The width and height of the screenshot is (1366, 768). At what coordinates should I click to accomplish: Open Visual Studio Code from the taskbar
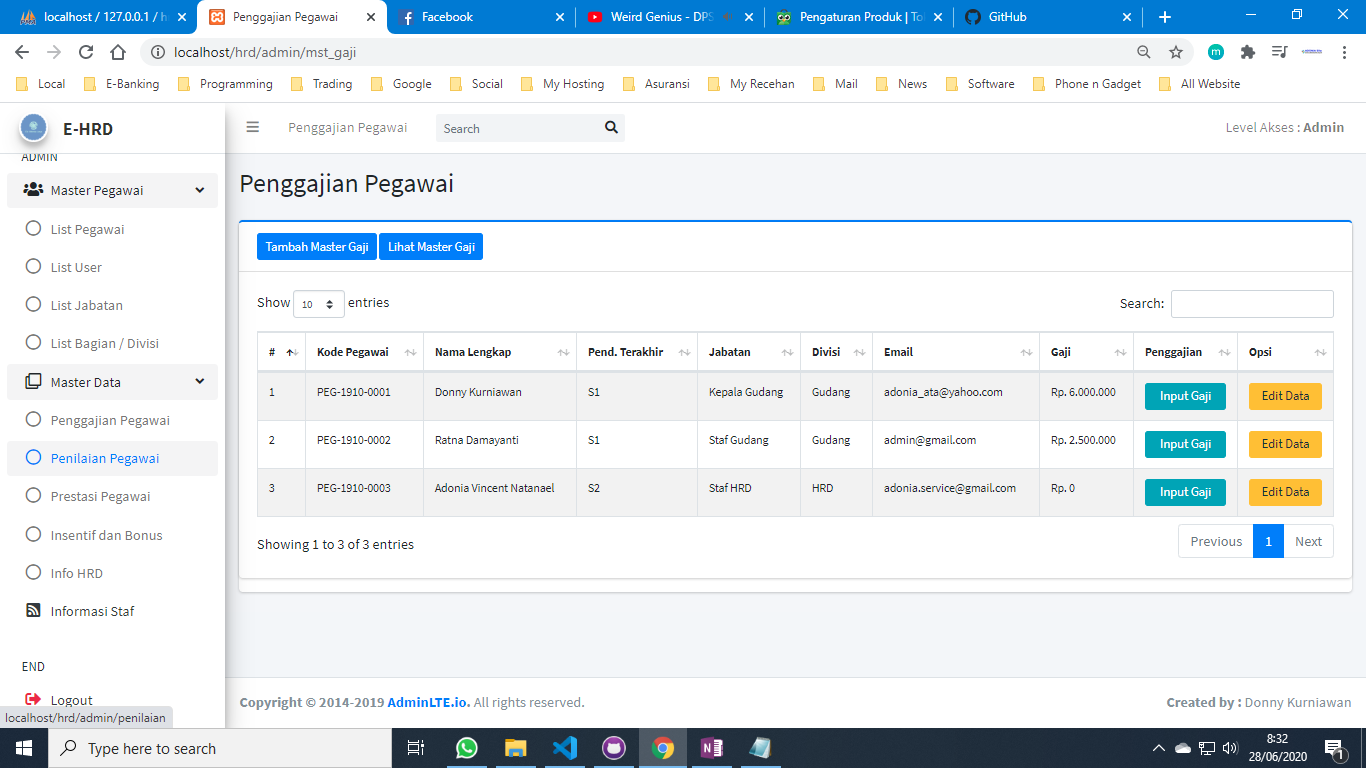[564, 748]
